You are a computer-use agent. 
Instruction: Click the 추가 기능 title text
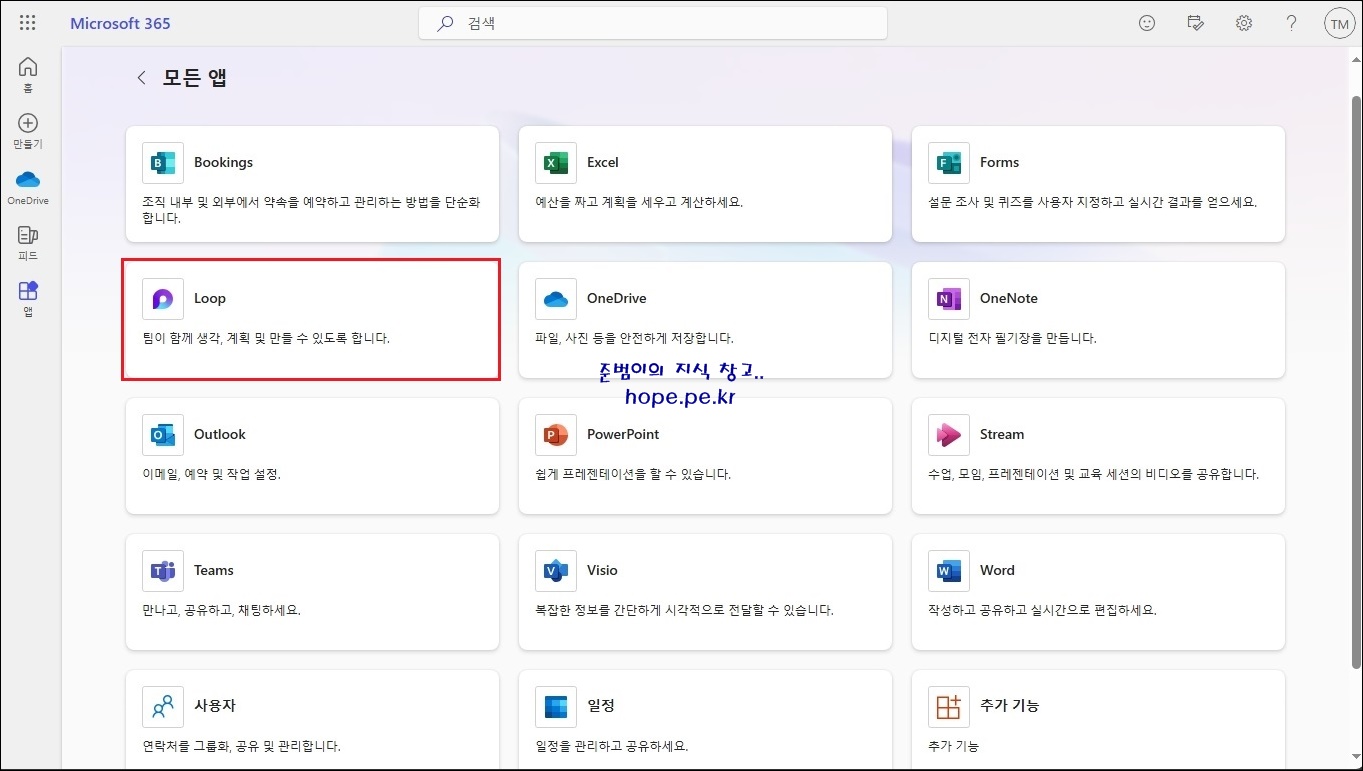pos(1009,705)
